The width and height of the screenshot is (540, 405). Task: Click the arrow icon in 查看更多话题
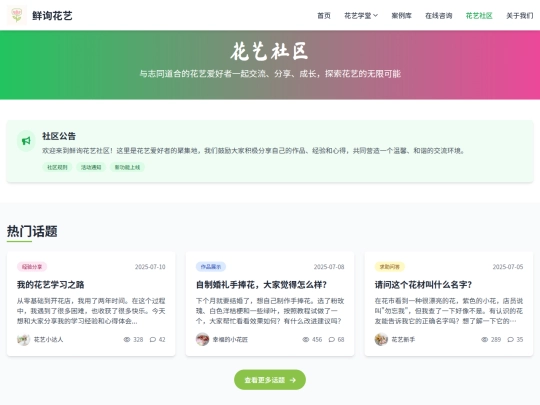pos(293,380)
